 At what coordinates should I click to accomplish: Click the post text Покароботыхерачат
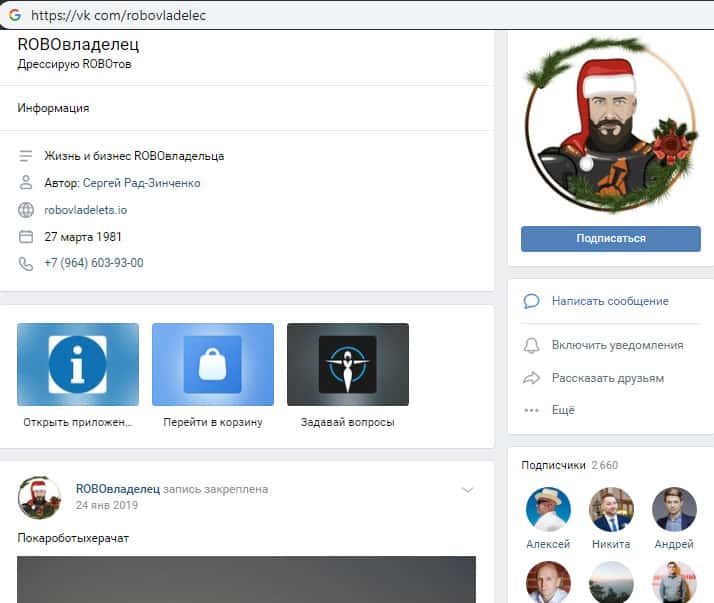73,538
